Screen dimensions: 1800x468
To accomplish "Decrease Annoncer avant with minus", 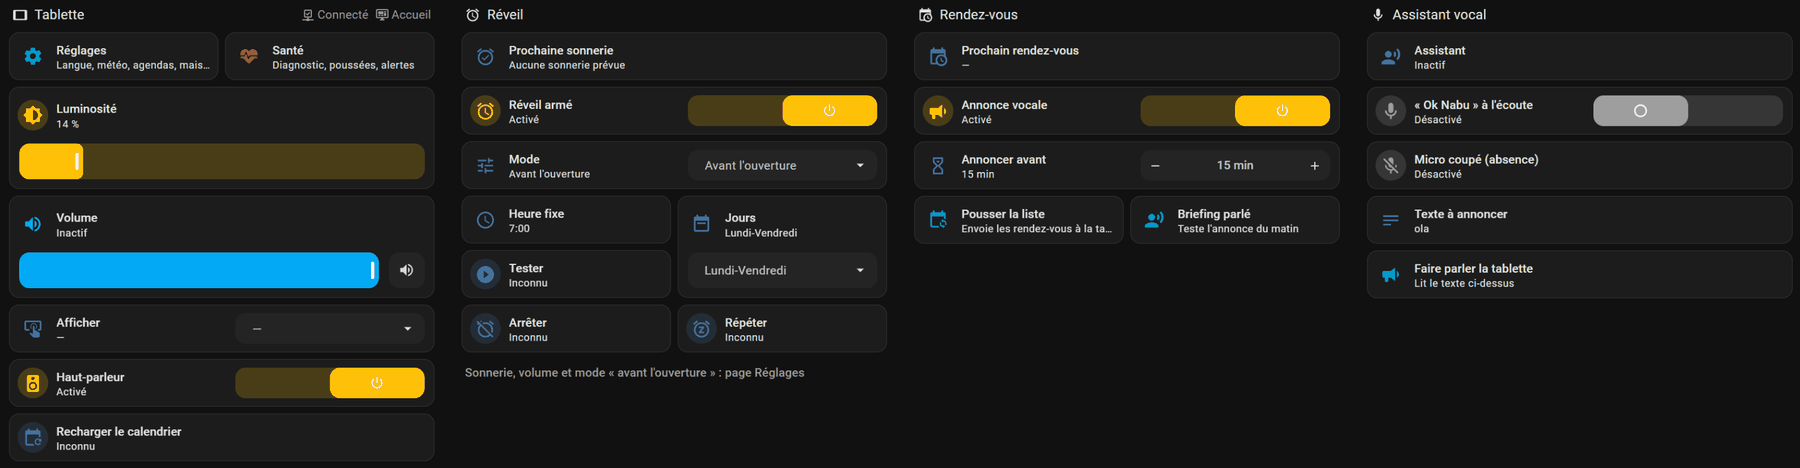I will 1156,166.
